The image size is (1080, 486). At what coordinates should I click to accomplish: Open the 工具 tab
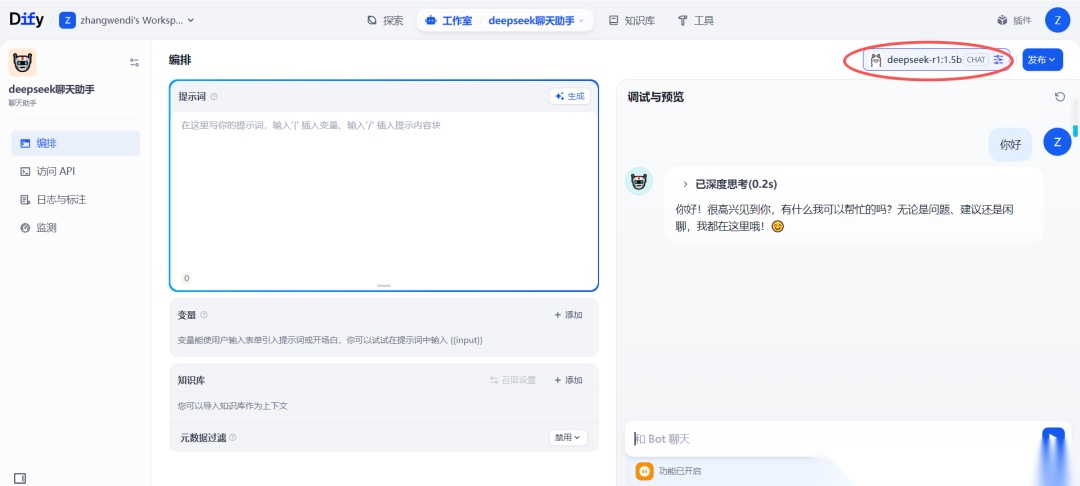click(x=696, y=21)
